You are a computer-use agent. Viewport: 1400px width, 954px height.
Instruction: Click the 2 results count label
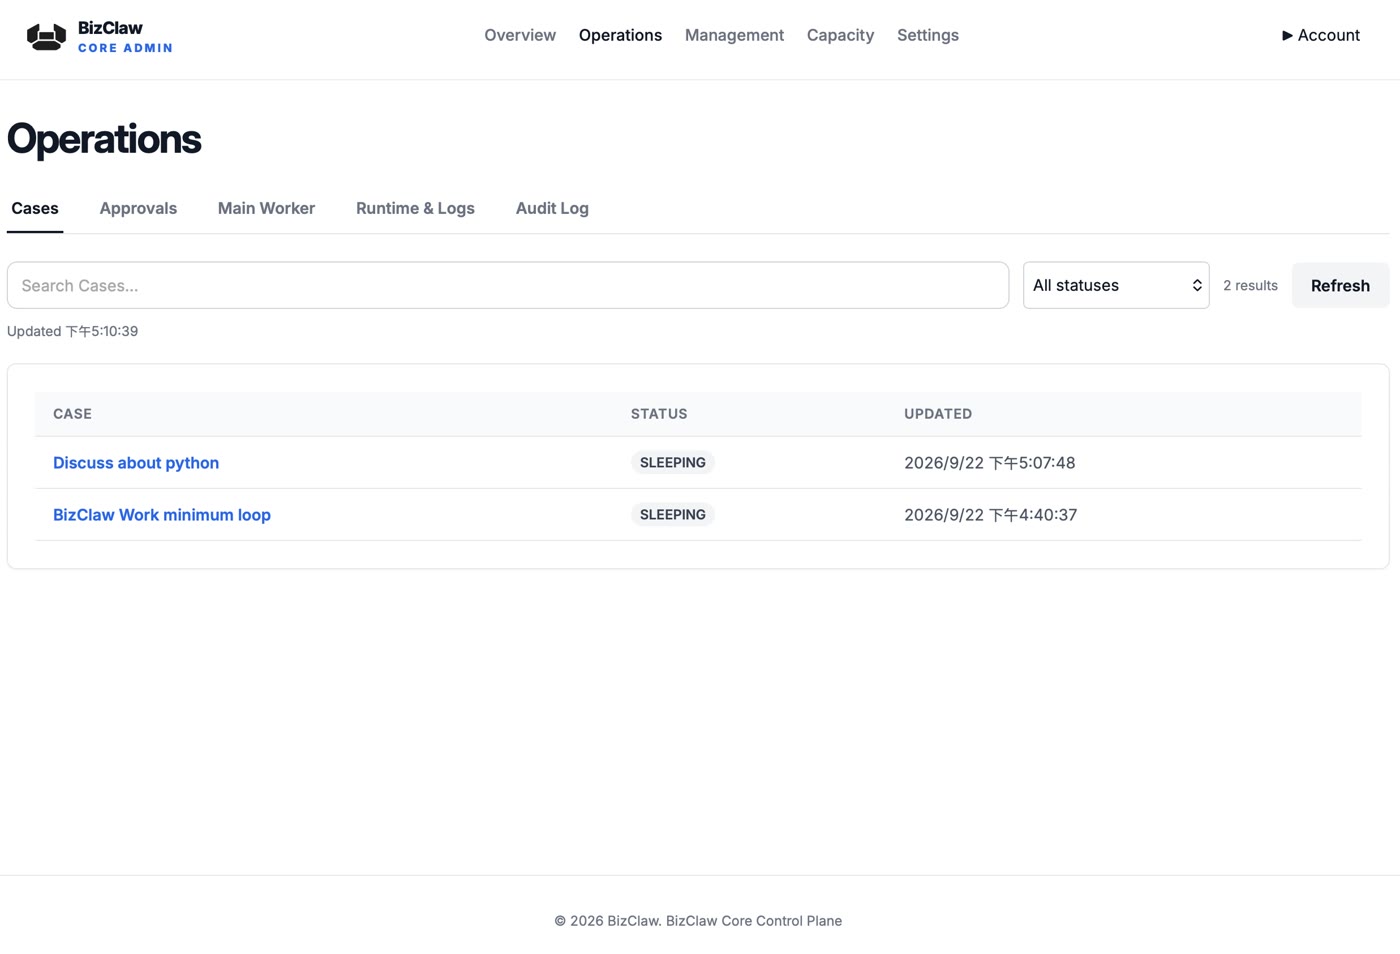click(x=1250, y=285)
